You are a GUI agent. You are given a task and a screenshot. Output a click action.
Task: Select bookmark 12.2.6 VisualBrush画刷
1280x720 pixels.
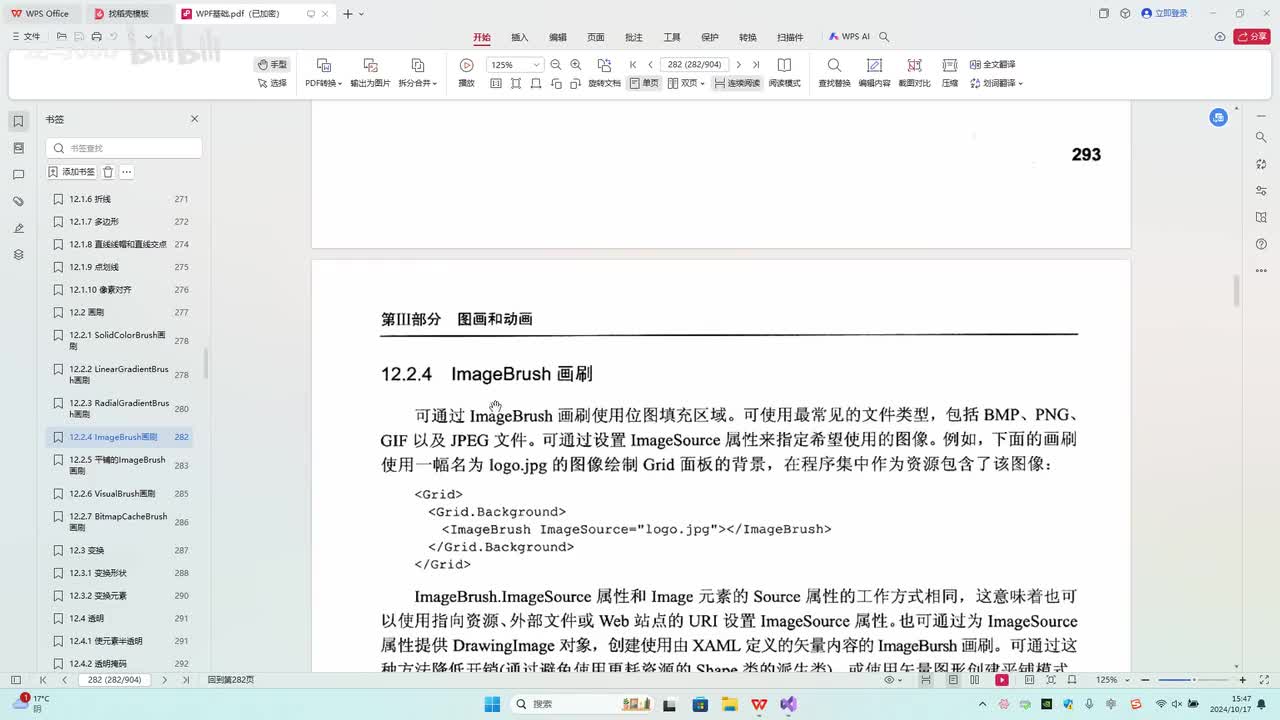119,494
